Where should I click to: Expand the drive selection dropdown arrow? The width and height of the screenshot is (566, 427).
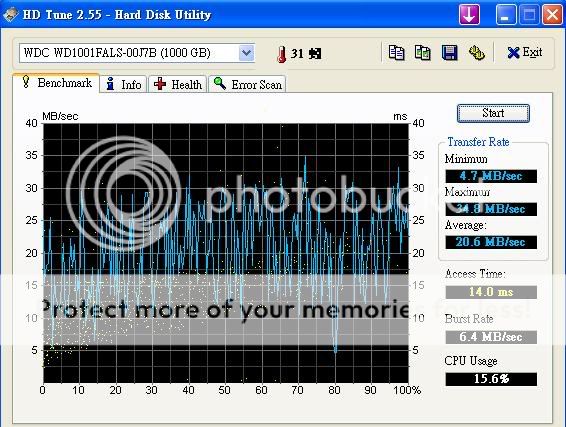coord(247,53)
